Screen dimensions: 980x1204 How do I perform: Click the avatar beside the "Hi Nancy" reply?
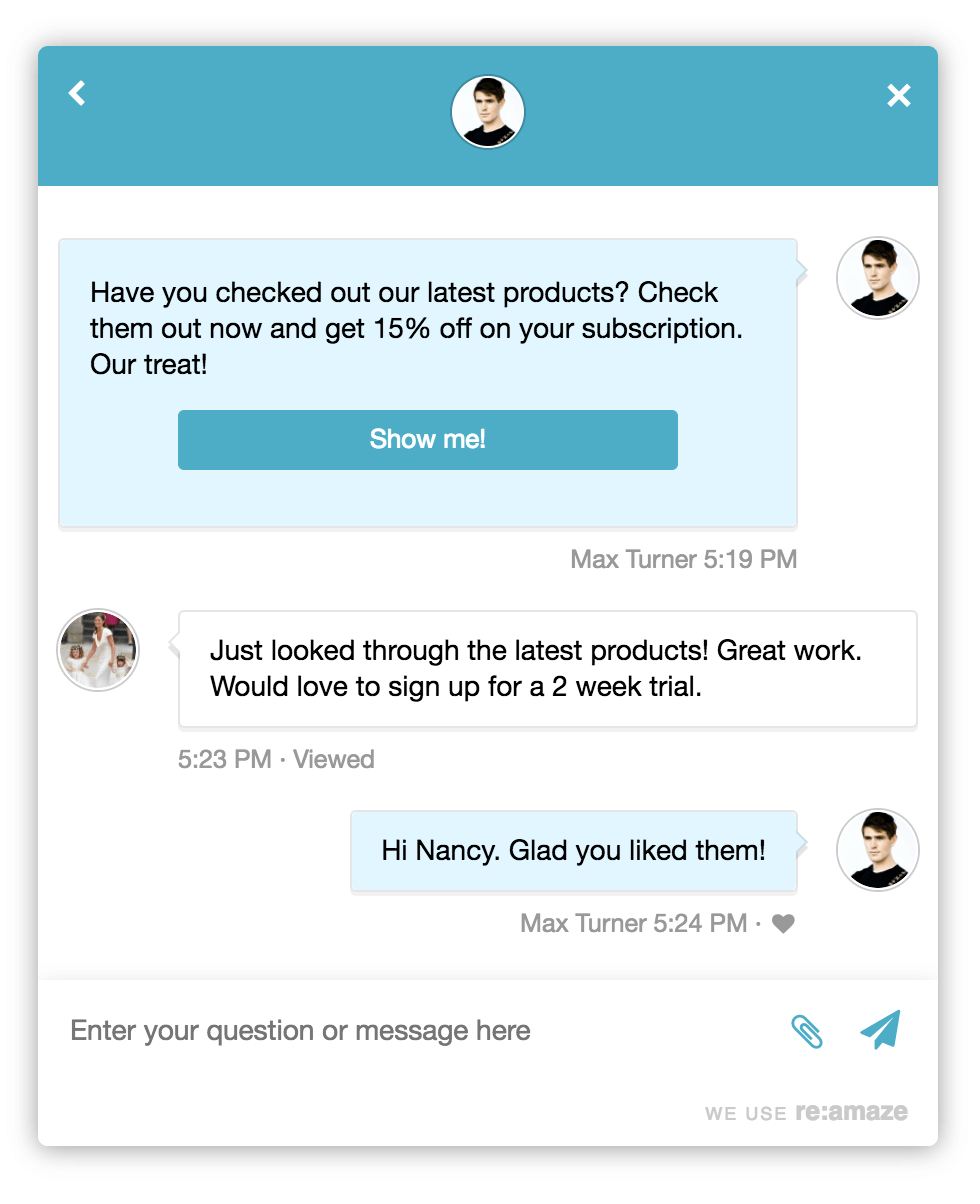(x=877, y=850)
